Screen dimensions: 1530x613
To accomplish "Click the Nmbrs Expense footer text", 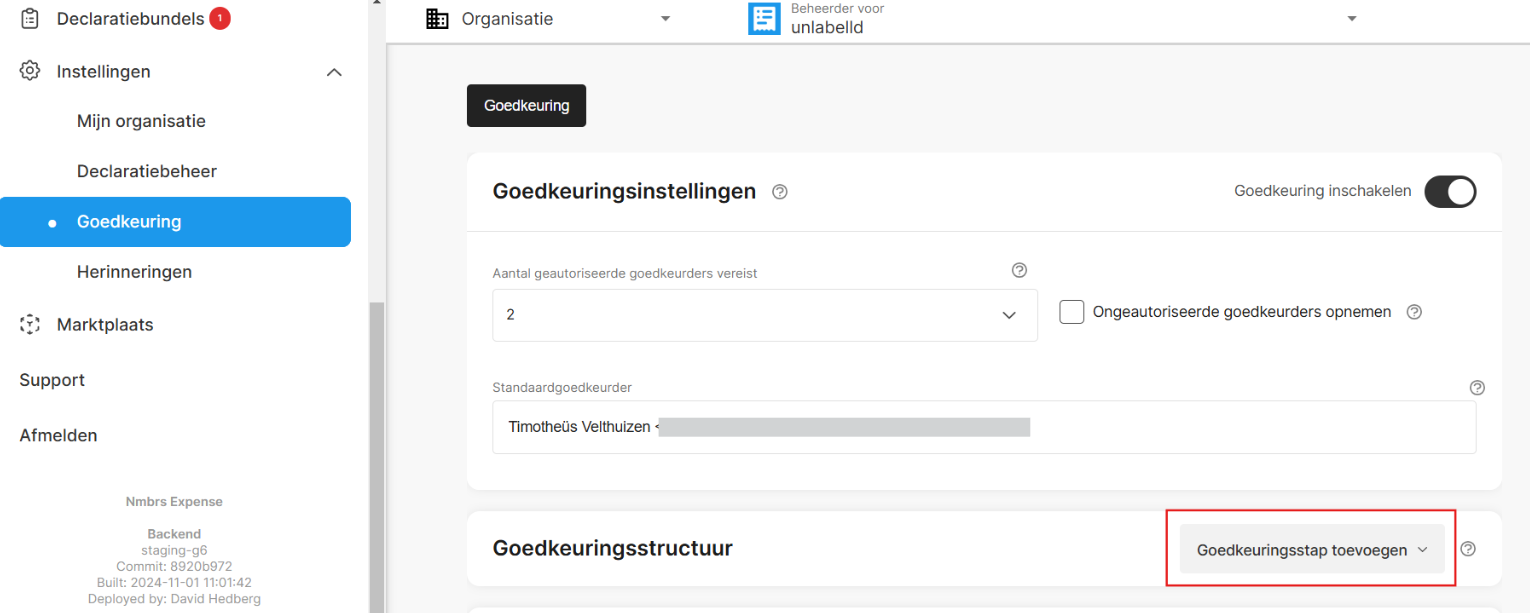I will (174, 502).
